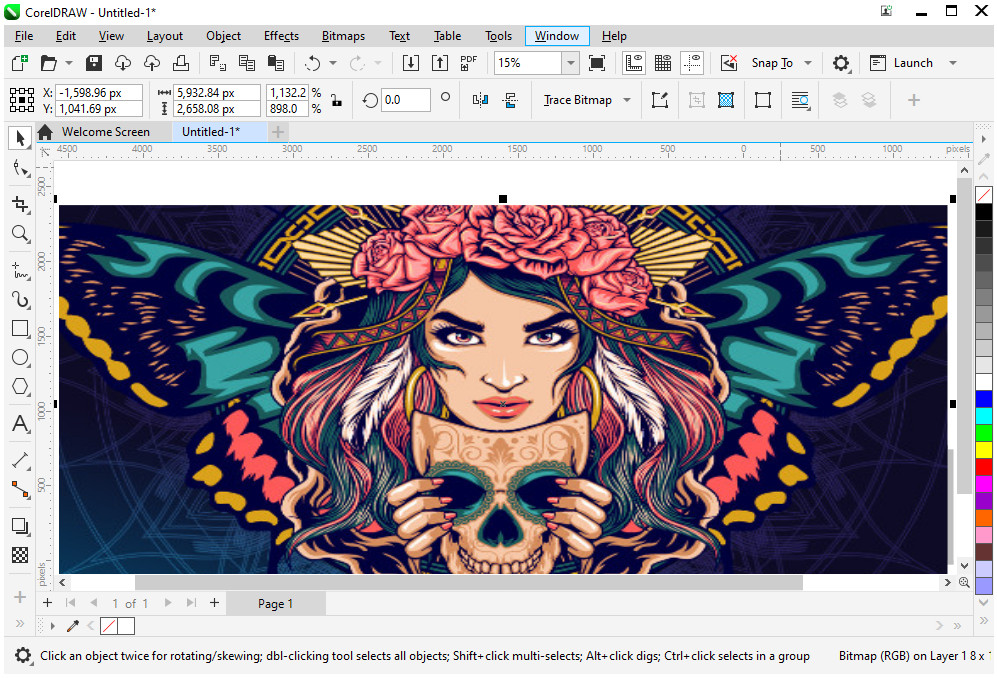Click the Copy icon
Screen dimensions: 997x678
247,62
